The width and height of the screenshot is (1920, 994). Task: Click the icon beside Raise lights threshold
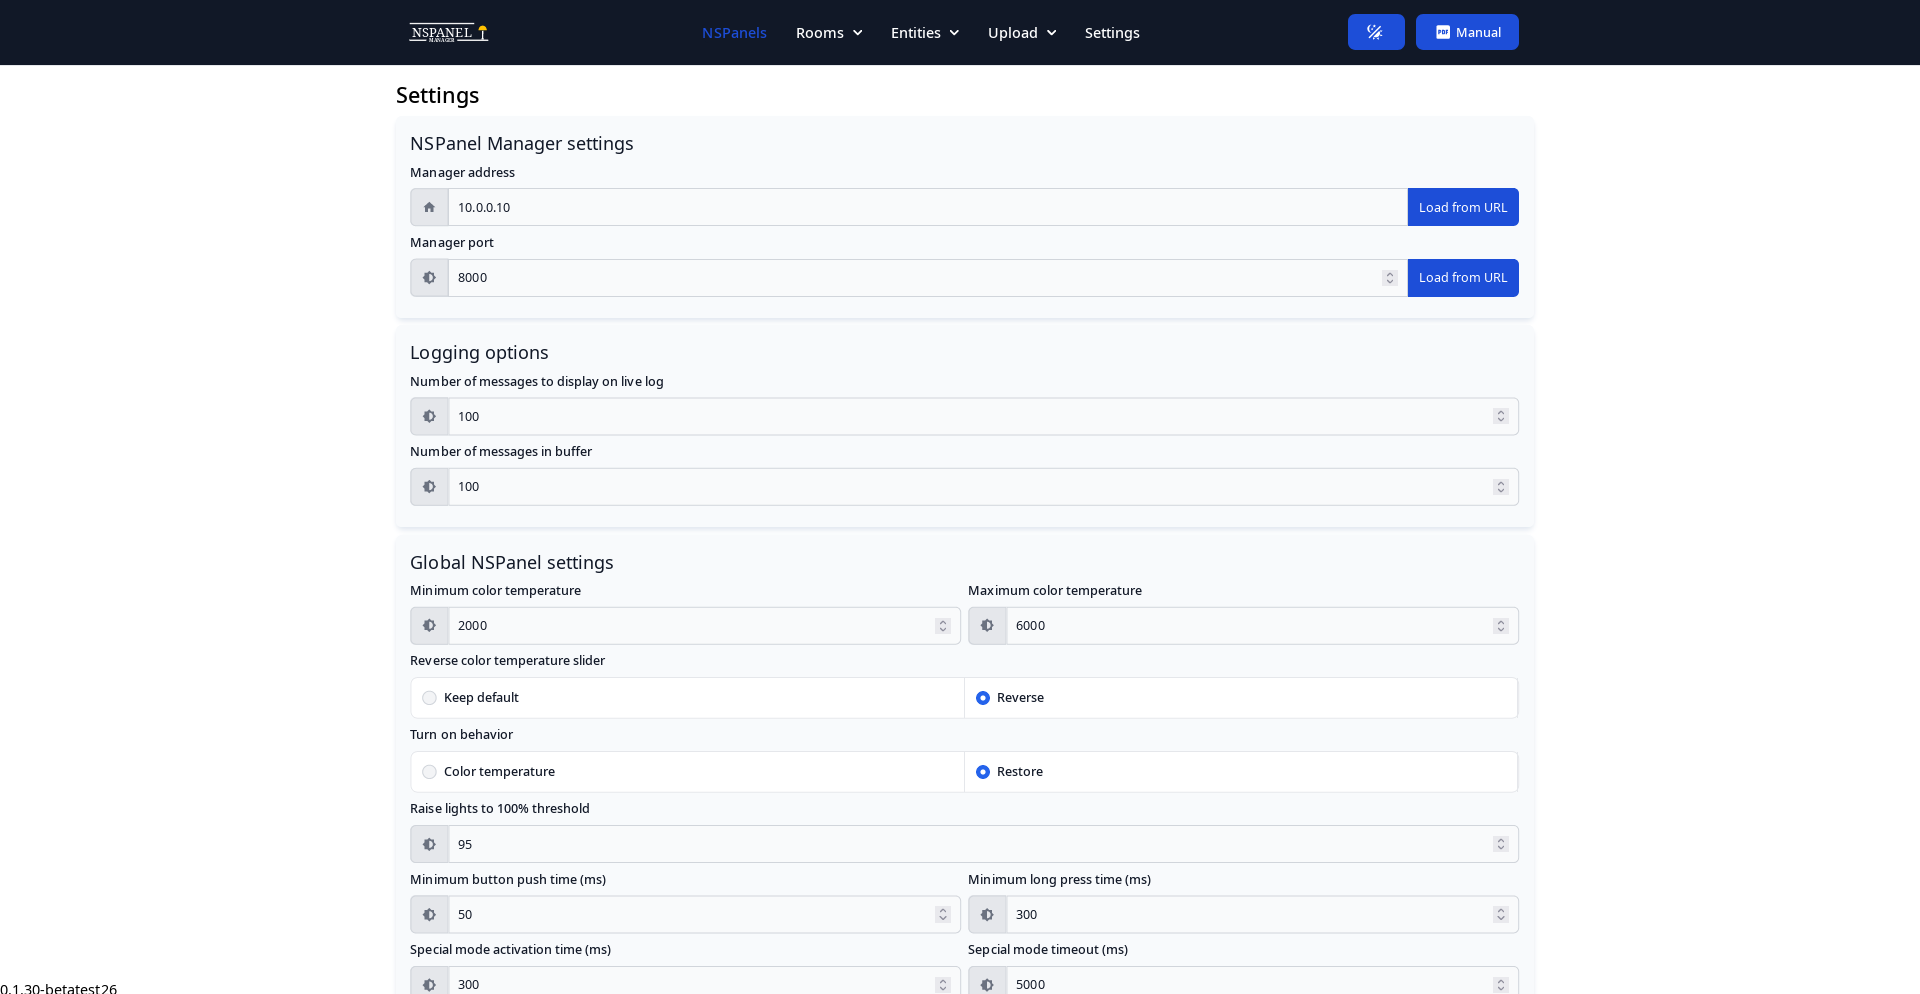[x=429, y=844]
